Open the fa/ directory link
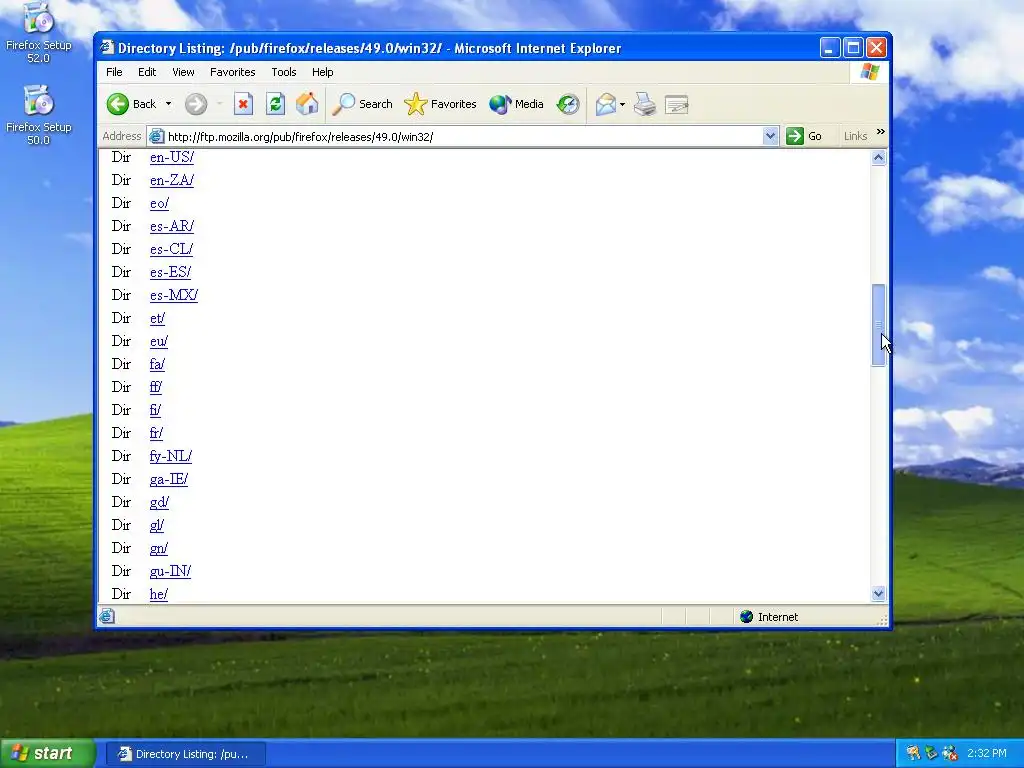 pyautogui.click(x=157, y=364)
